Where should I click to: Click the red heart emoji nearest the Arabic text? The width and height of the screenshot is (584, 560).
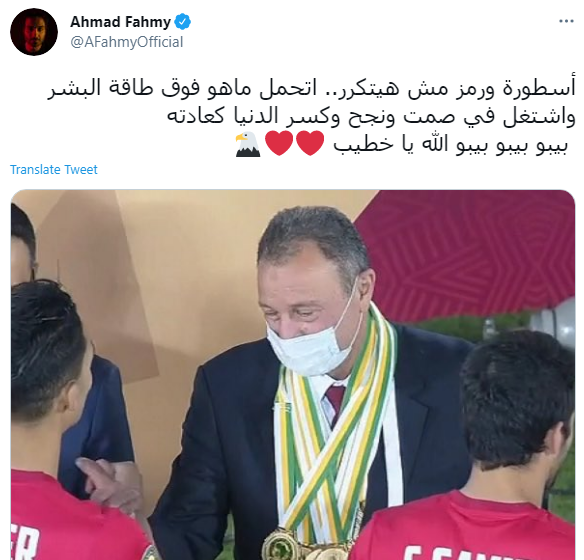310,144
